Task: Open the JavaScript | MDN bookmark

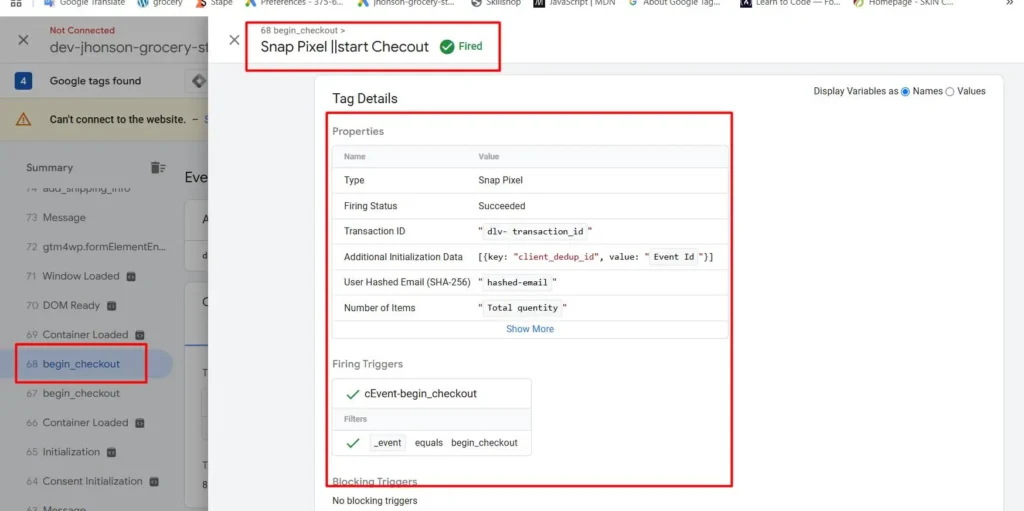Action: click(575, 3)
